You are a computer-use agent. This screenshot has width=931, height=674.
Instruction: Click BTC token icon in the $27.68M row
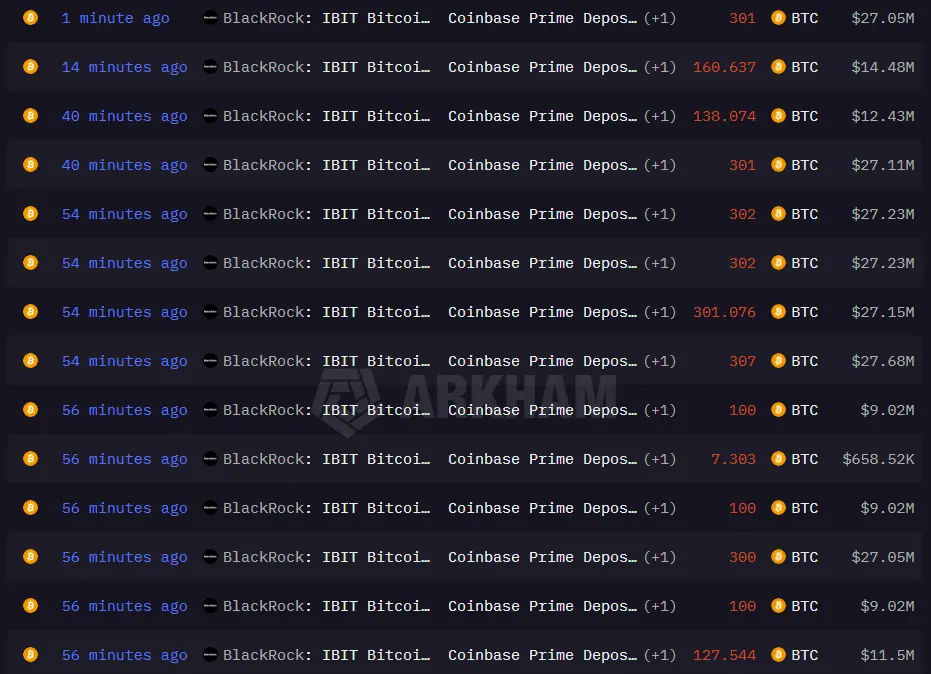[x=778, y=361]
